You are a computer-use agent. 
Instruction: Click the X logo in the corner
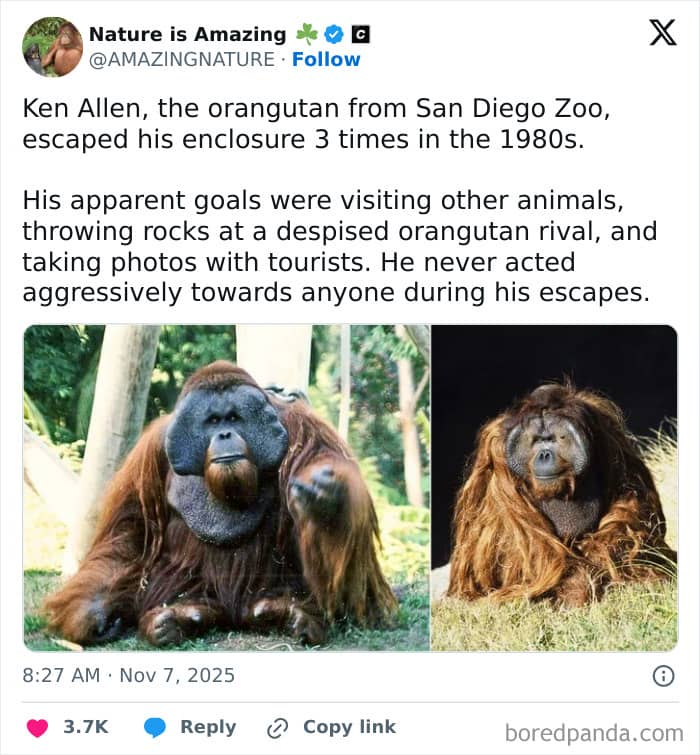point(662,33)
